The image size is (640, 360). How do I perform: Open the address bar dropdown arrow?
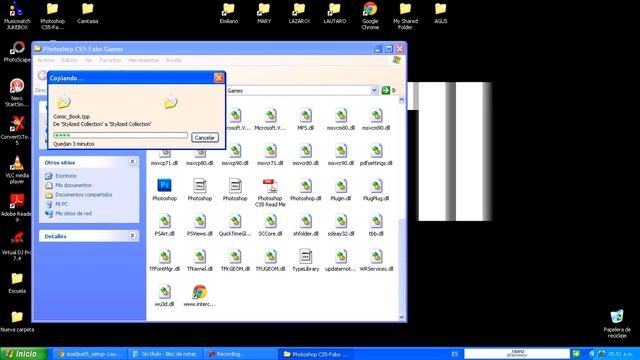(374, 90)
